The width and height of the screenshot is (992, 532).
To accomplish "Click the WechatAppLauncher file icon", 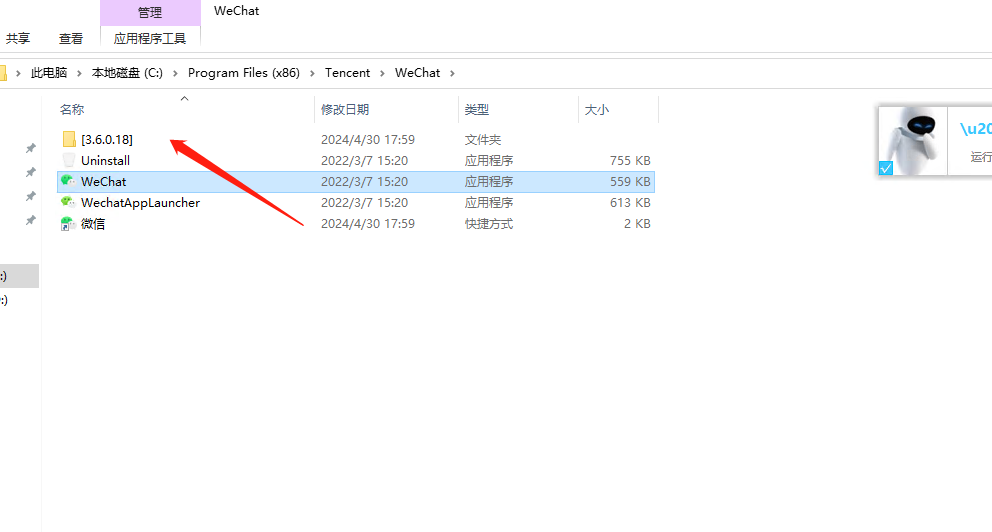I will pos(69,202).
